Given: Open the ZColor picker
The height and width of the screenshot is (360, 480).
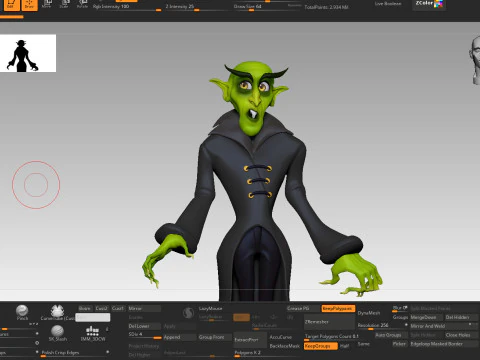Looking at the screenshot, I should click(429, 4).
